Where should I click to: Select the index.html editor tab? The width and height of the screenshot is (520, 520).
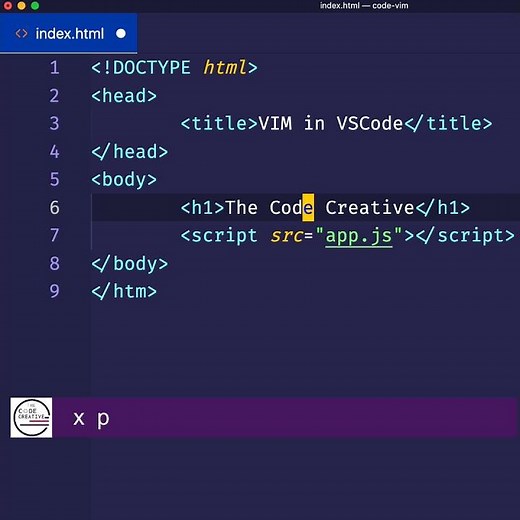click(x=68, y=33)
